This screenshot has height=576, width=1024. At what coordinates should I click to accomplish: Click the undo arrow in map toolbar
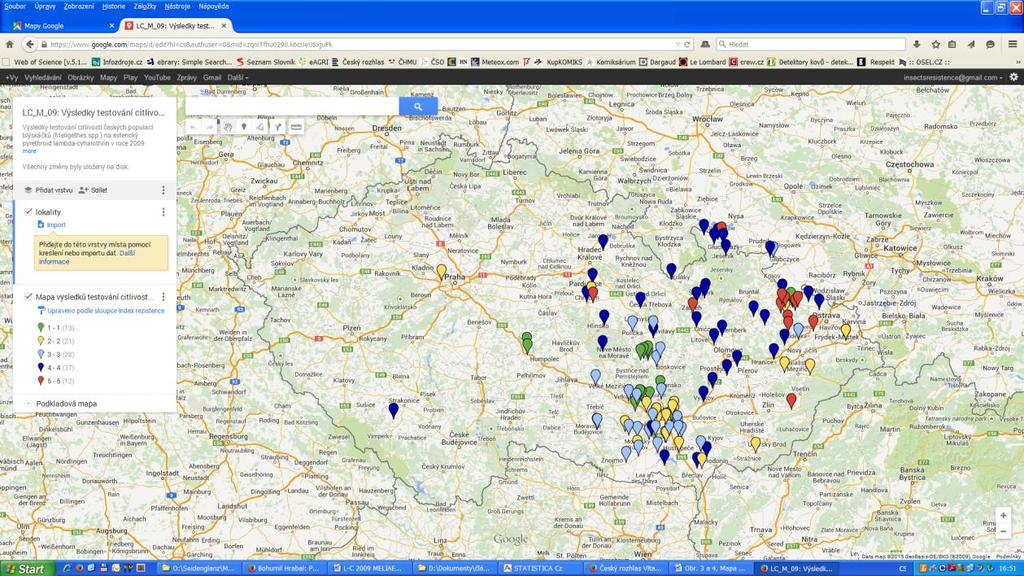click(193, 127)
